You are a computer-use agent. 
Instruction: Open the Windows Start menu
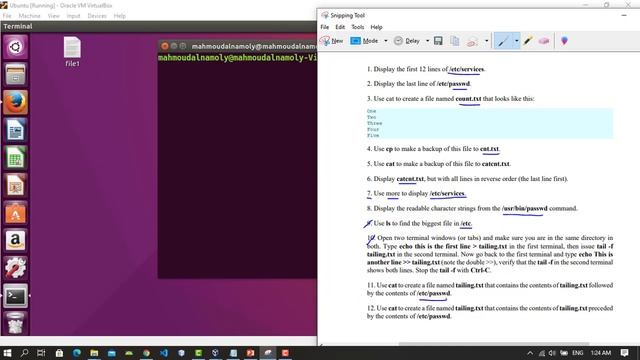coord(7,353)
